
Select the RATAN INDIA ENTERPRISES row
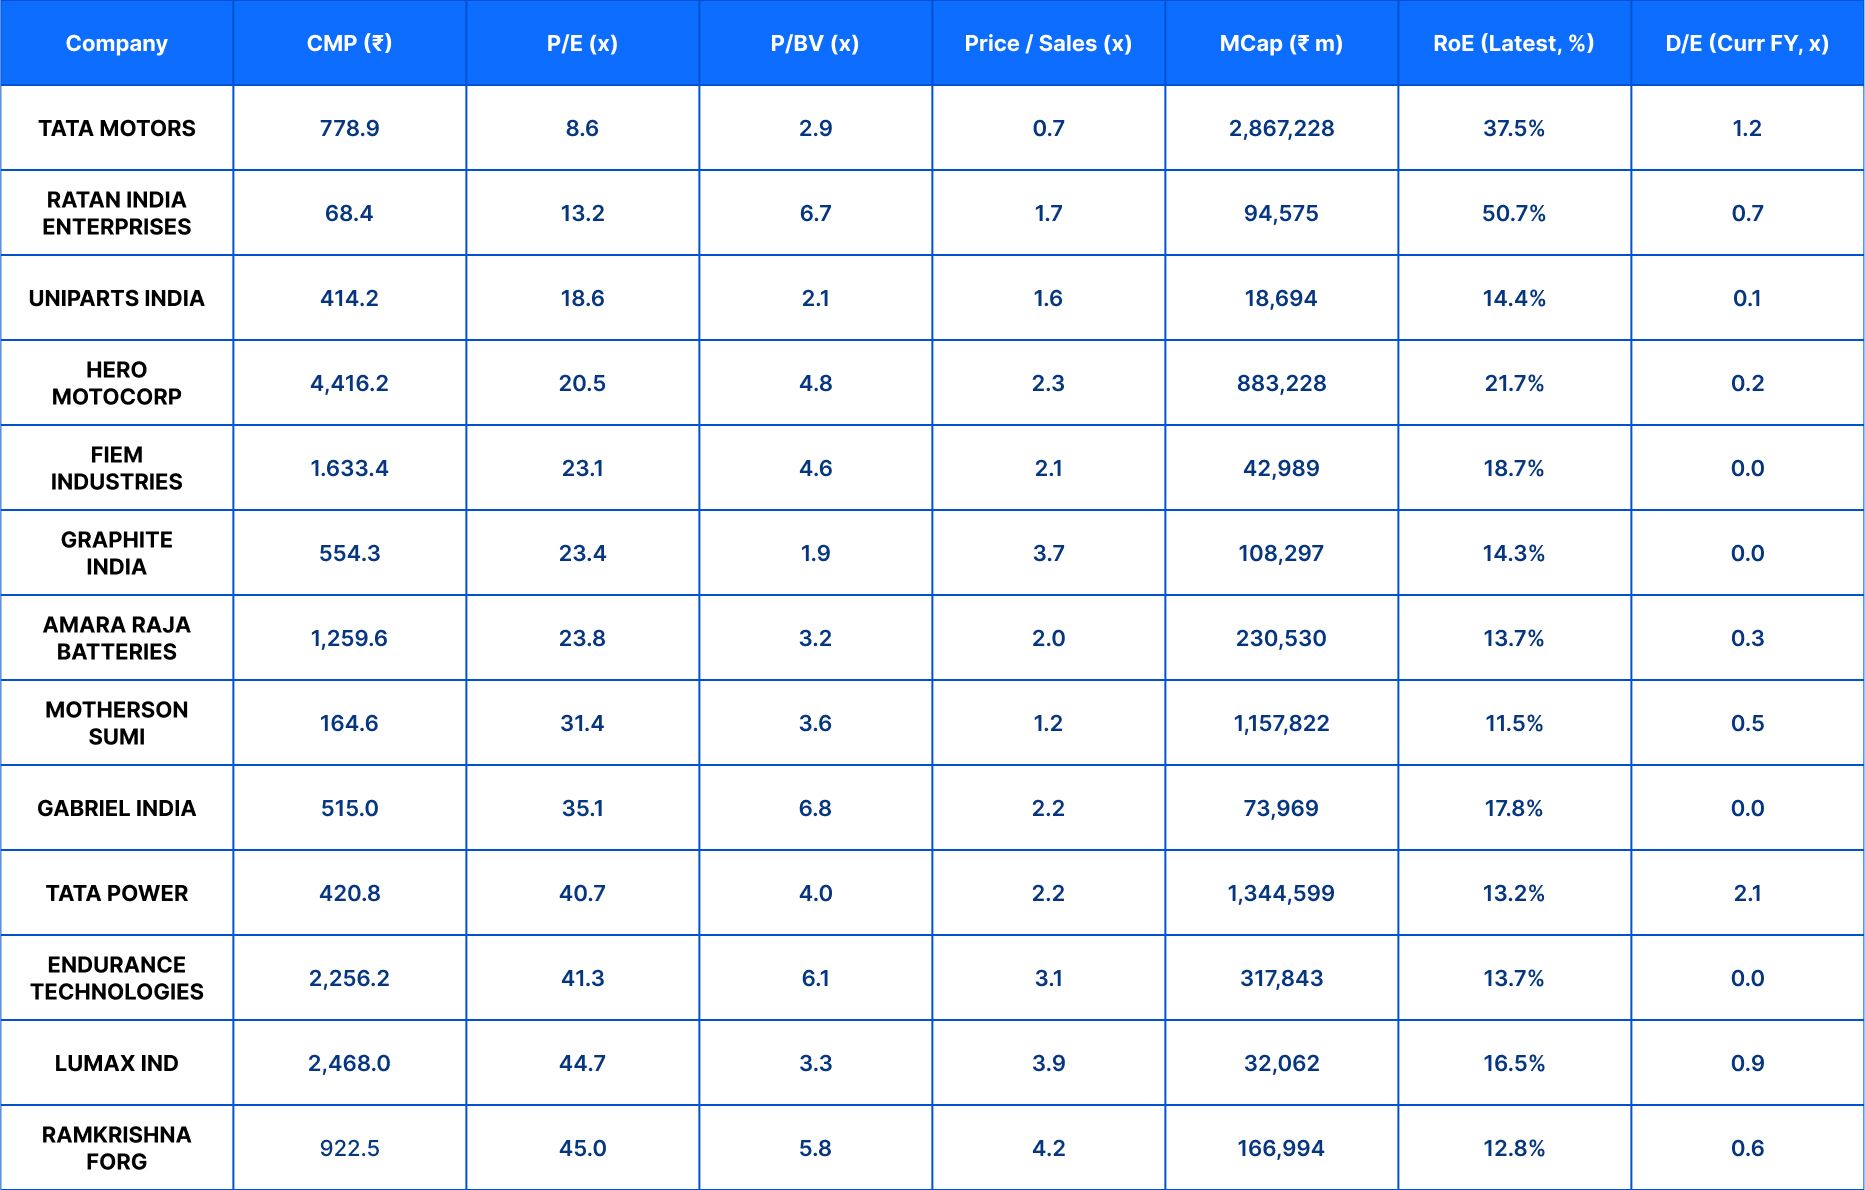[116, 212]
